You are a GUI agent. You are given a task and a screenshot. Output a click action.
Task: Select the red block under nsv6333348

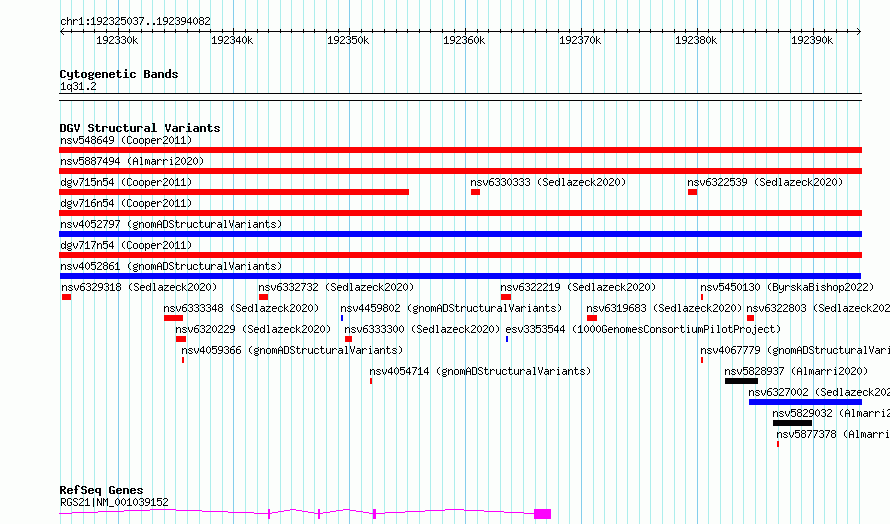[x=174, y=318]
